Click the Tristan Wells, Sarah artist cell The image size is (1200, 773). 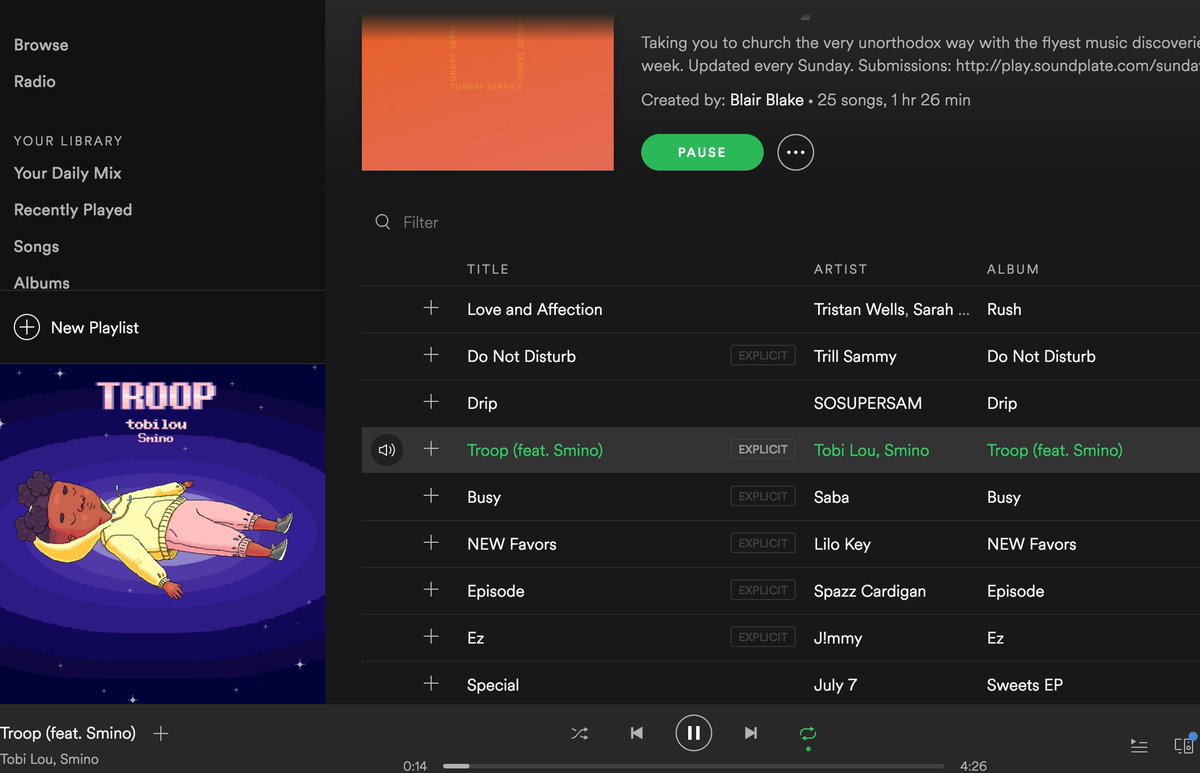point(892,309)
